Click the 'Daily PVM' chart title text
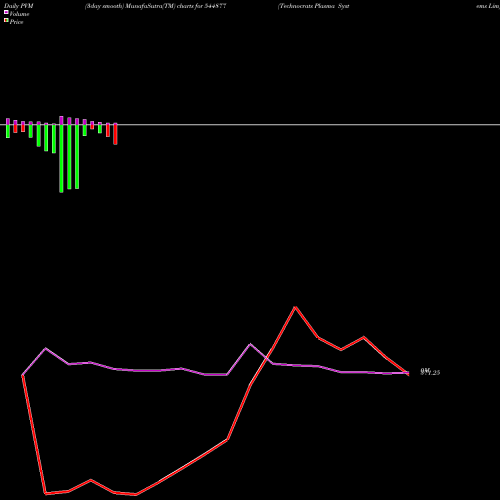Image resolution: width=500 pixels, height=500 pixels. coord(19,6)
